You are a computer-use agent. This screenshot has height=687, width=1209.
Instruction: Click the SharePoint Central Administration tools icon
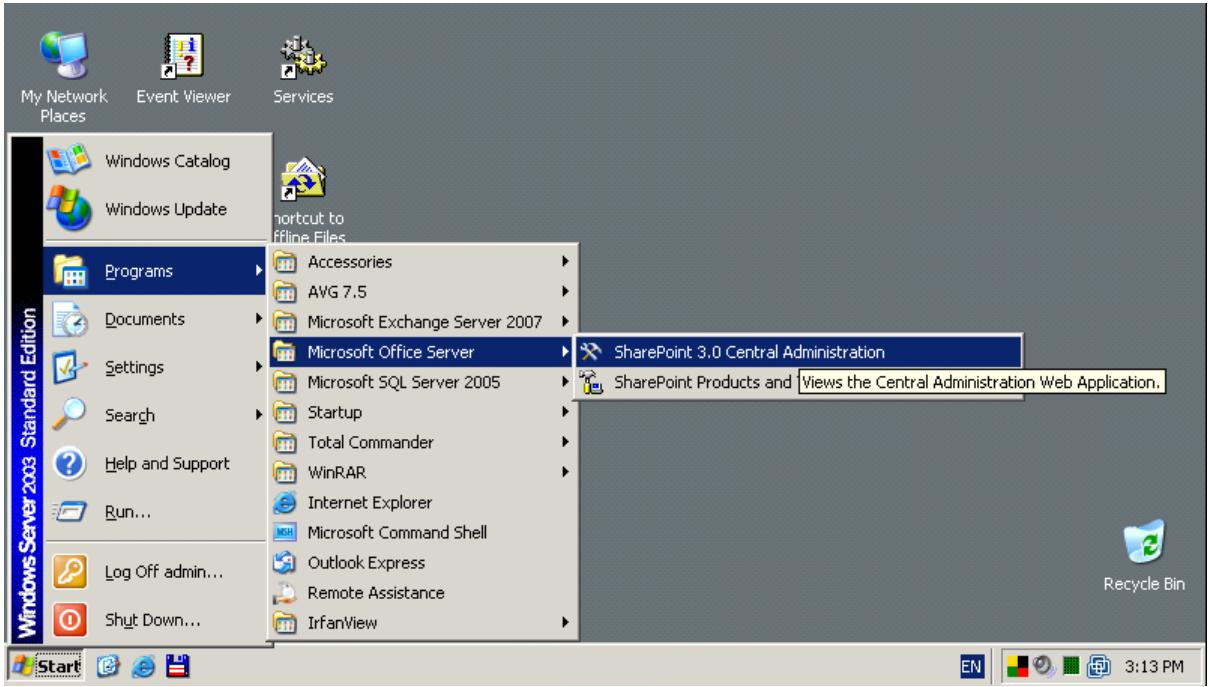(589, 352)
